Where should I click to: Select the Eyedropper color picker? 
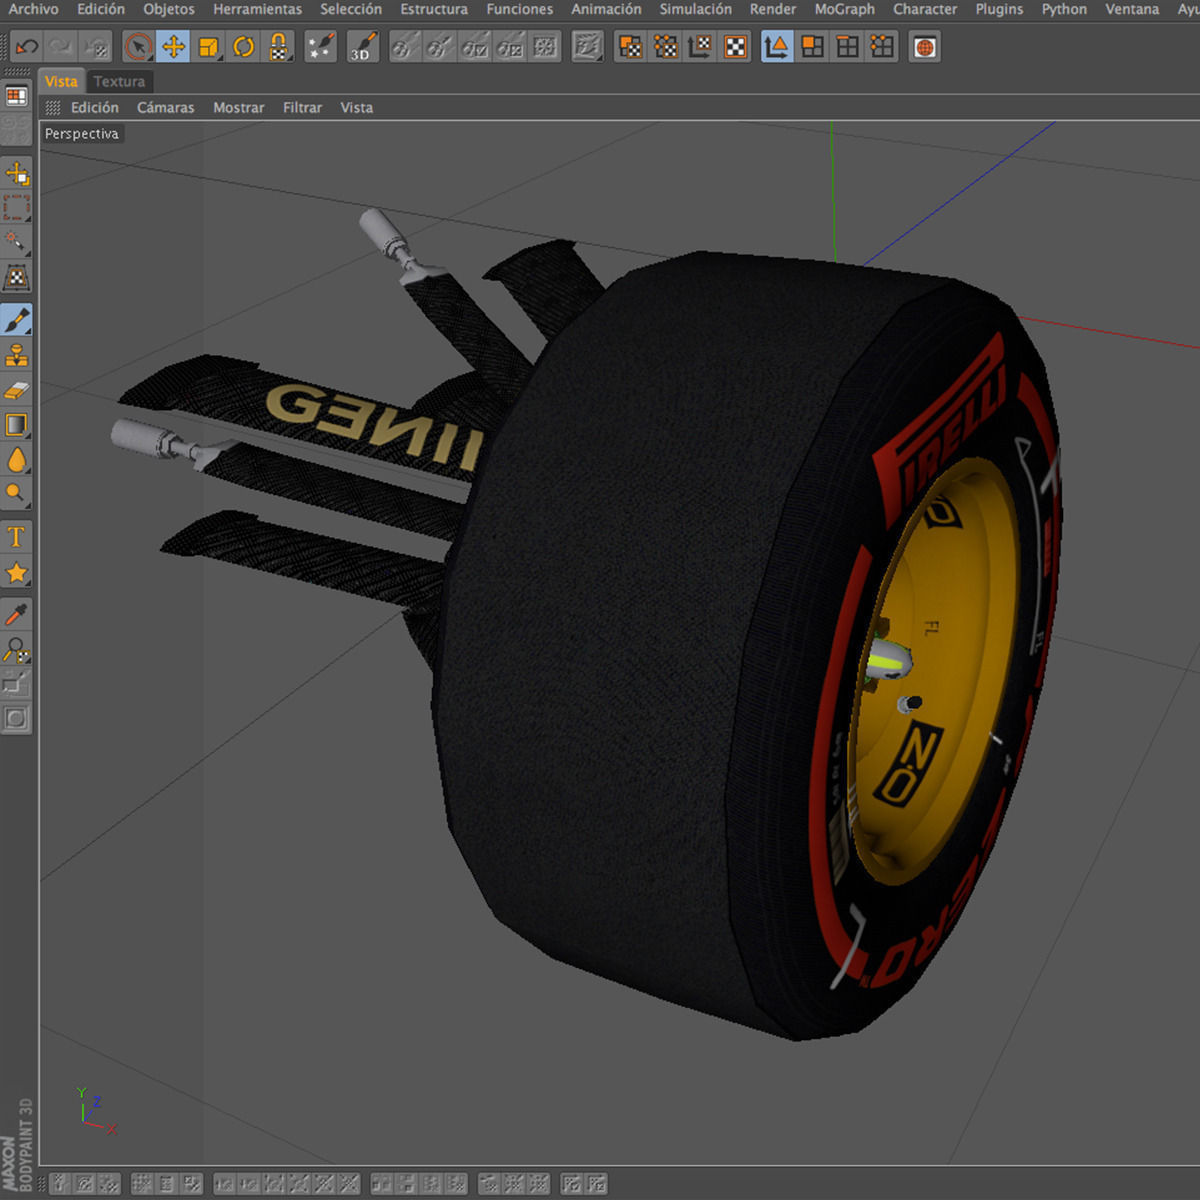[17, 614]
